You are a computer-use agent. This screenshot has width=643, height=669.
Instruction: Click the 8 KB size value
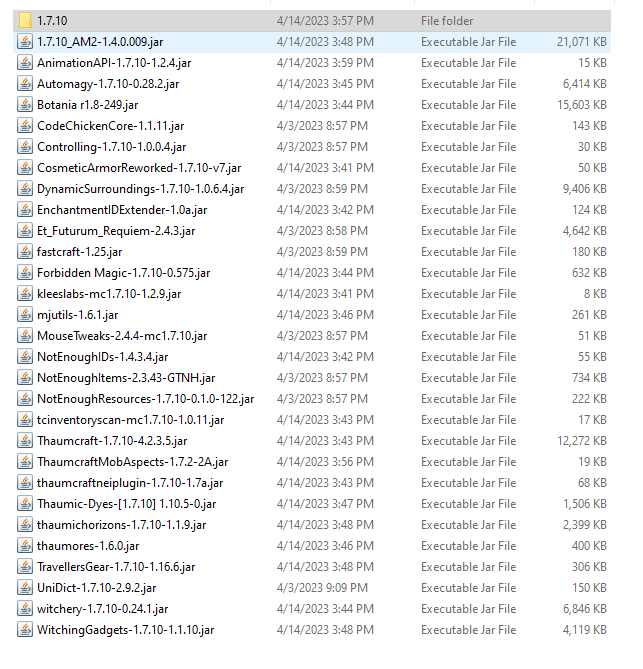pyautogui.click(x=595, y=294)
